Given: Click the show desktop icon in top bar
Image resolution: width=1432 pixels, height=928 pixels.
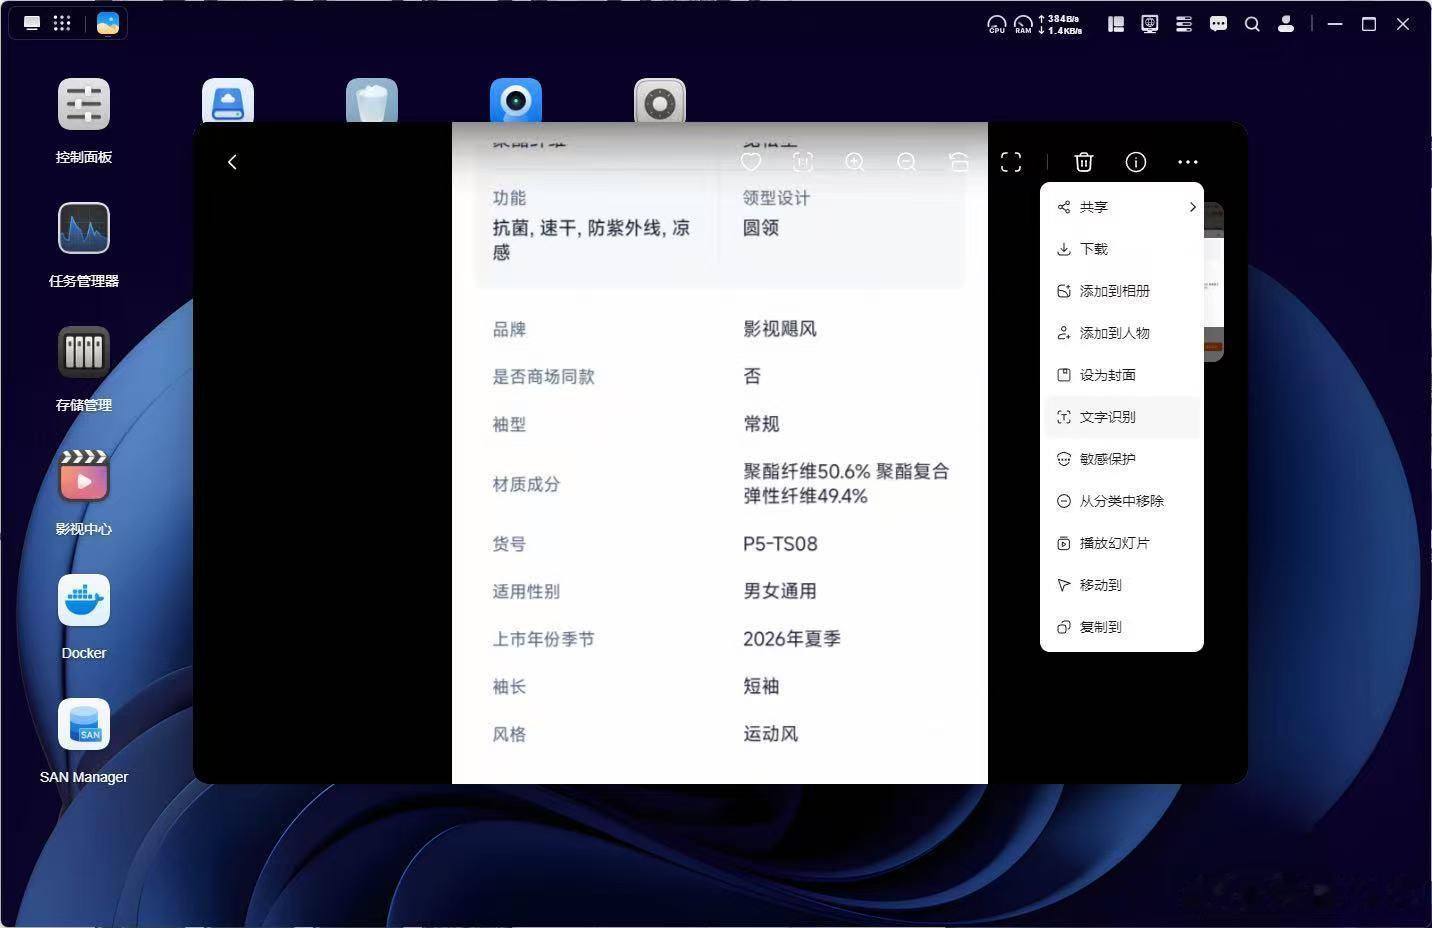Looking at the screenshot, I should point(32,23).
